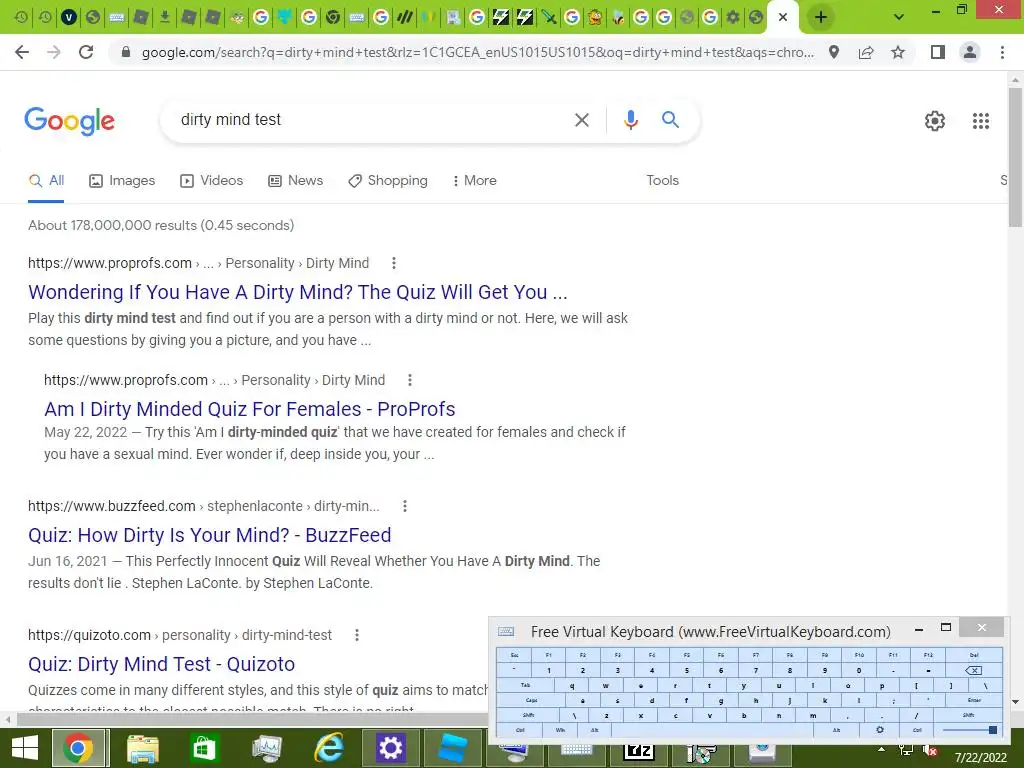Open the Tools search options
The image size is (1024, 768).
[662, 180]
